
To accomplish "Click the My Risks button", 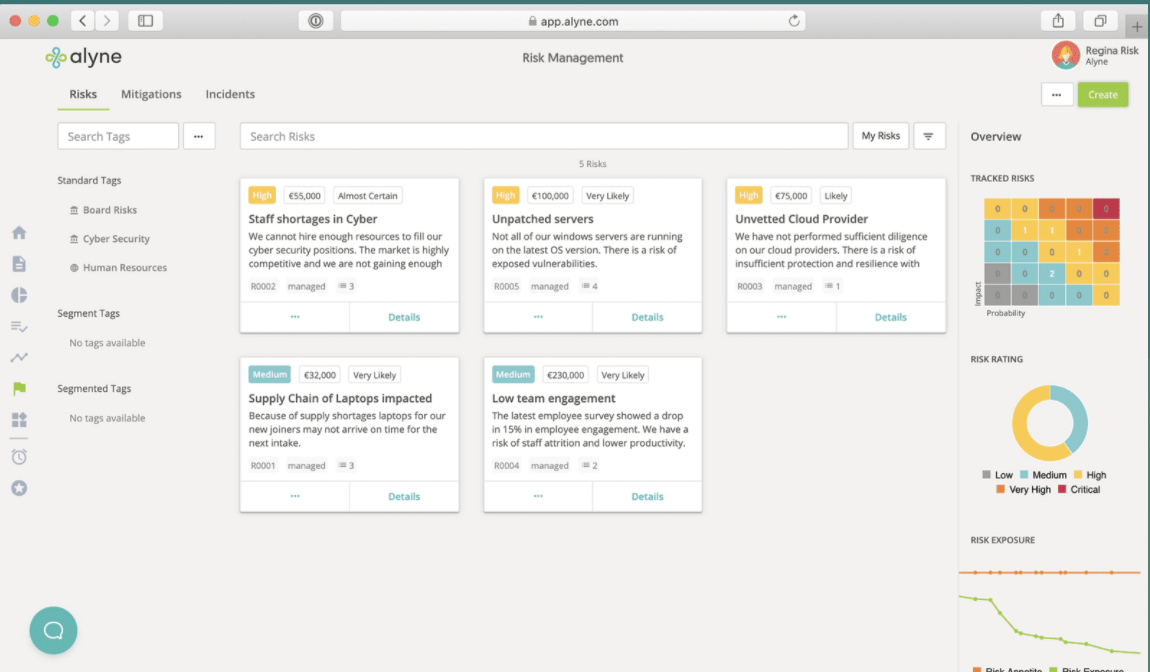I will click(x=881, y=136).
